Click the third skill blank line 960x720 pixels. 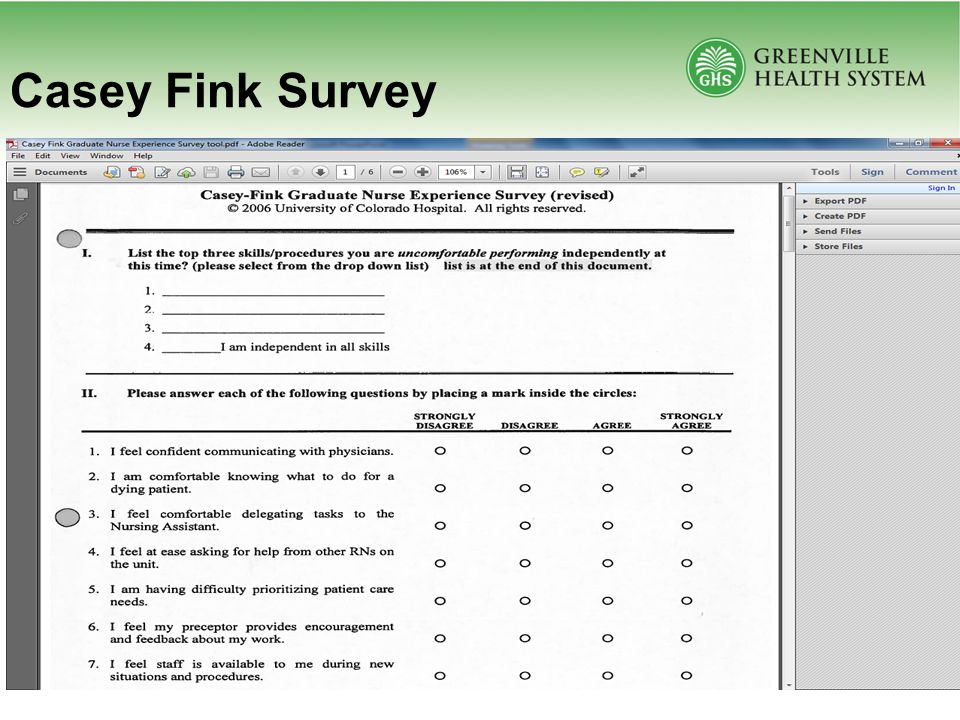point(273,329)
